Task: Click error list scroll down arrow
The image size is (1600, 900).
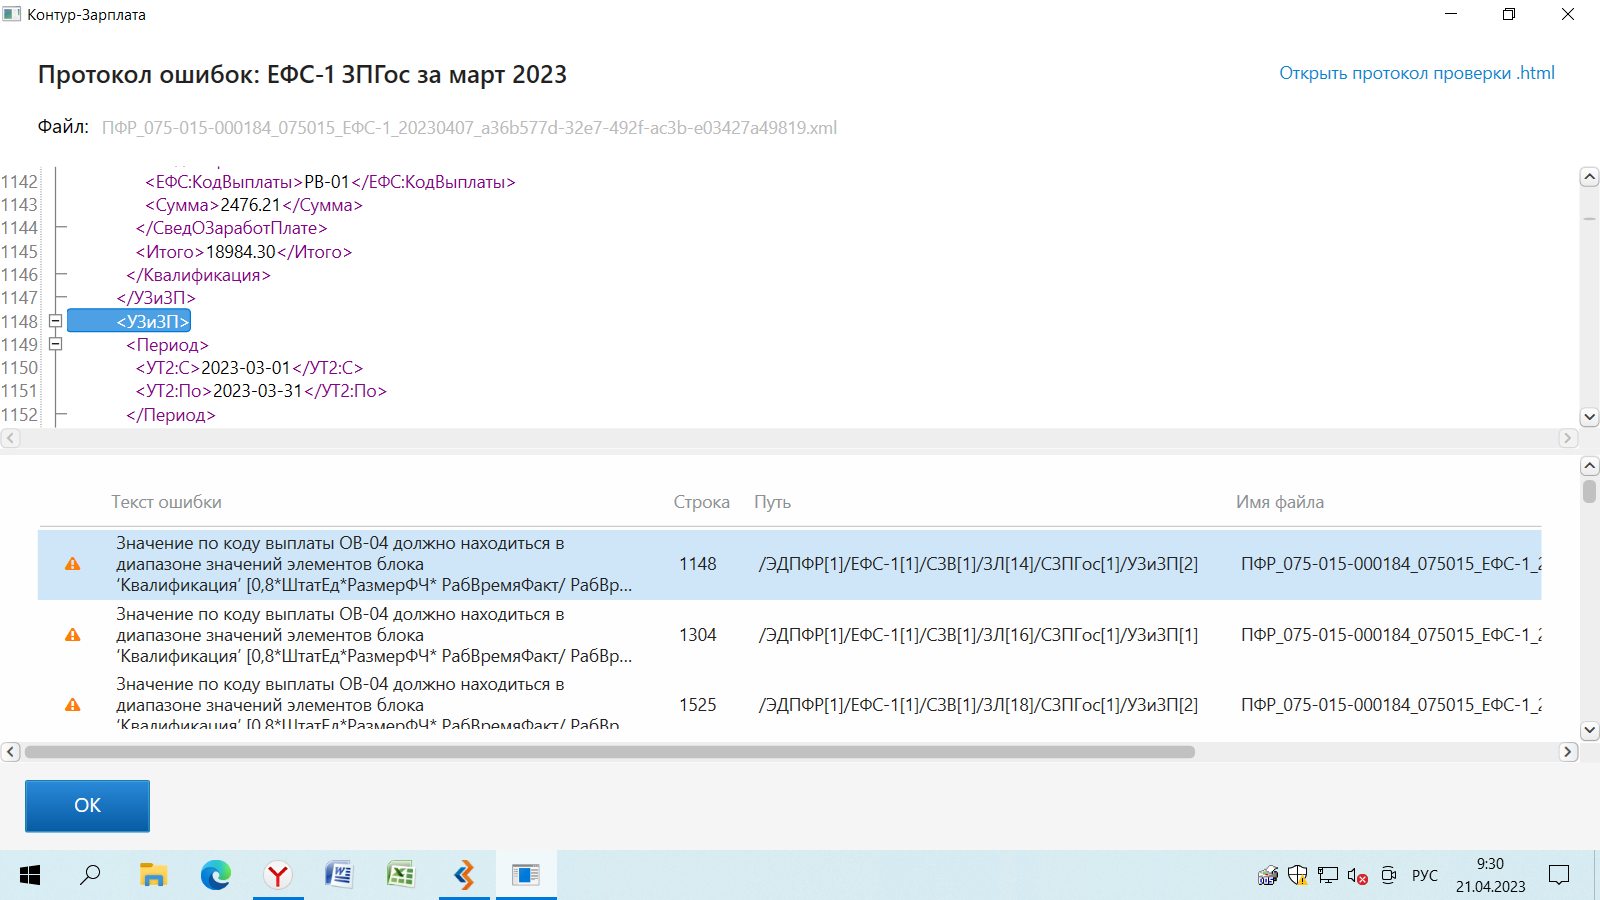Action: (x=1589, y=731)
